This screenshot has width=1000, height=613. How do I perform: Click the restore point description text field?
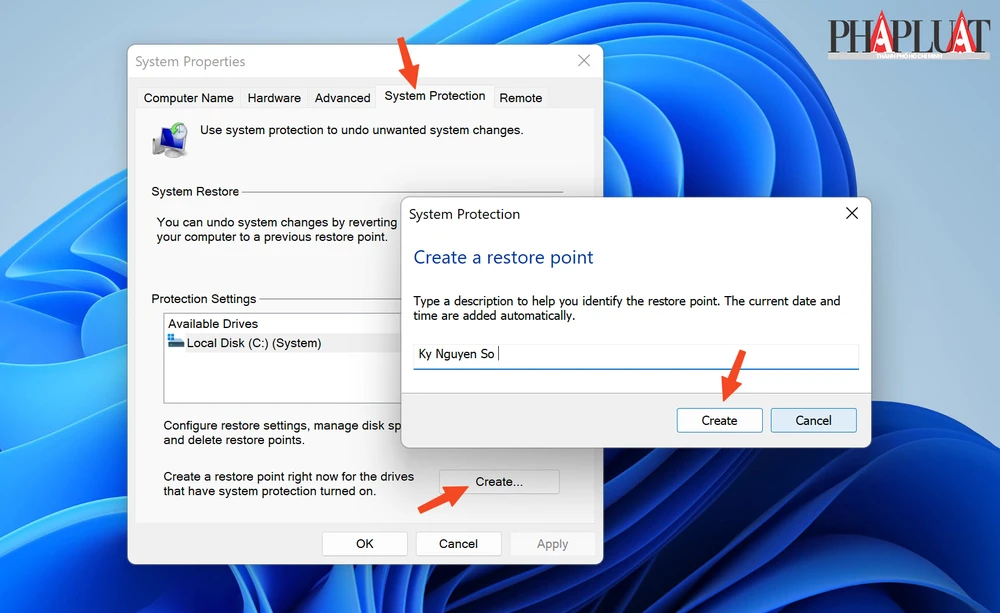click(600, 354)
